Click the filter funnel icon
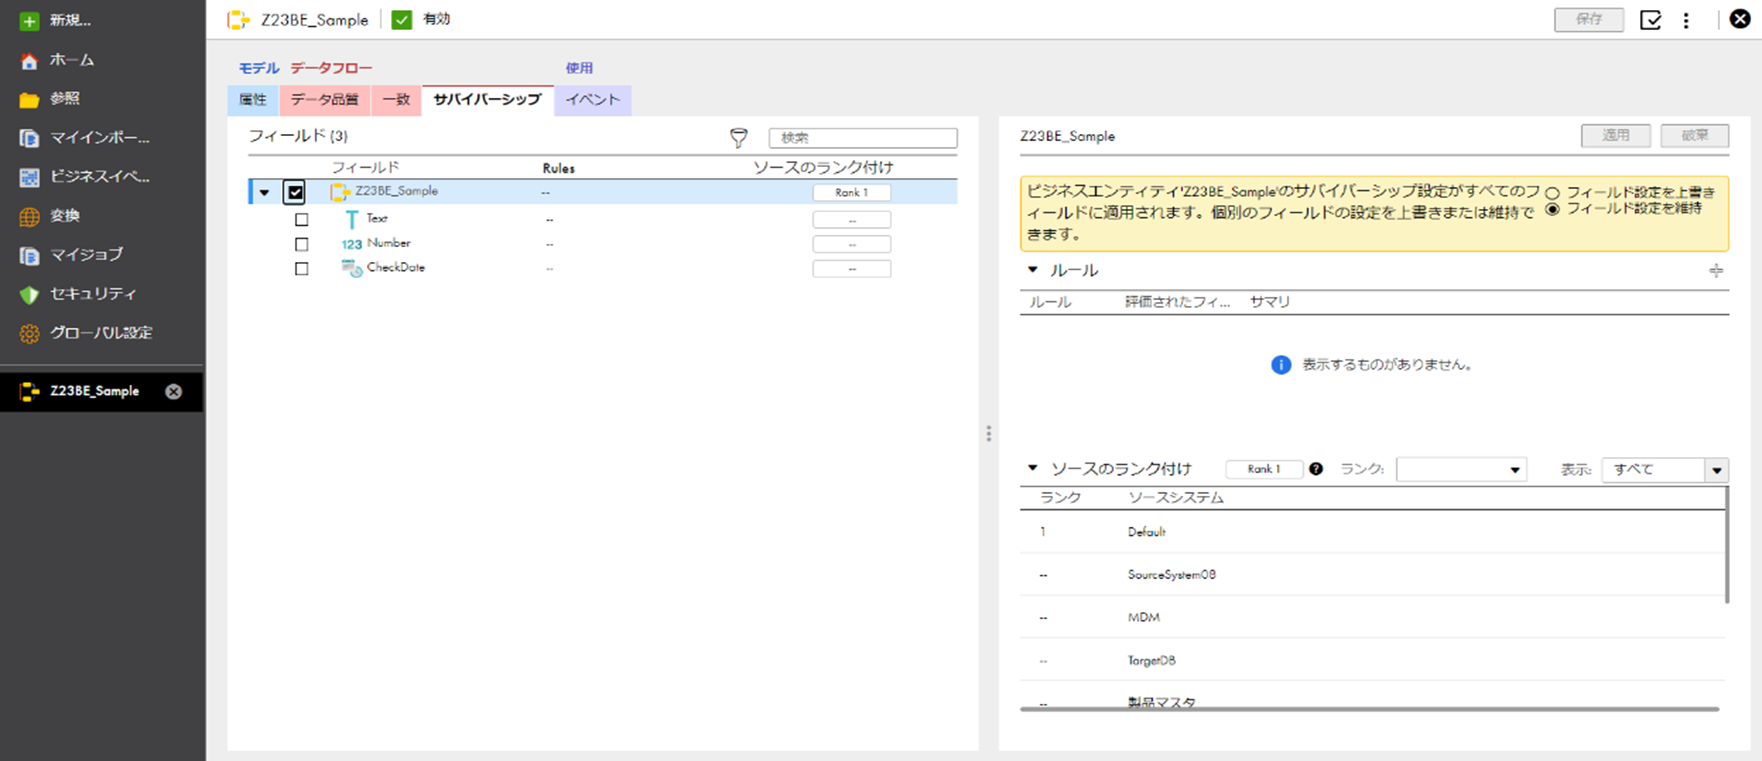Image resolution: width=1762 pixels, height=761 pixels. pyautogui.click(x=739, y=137)
